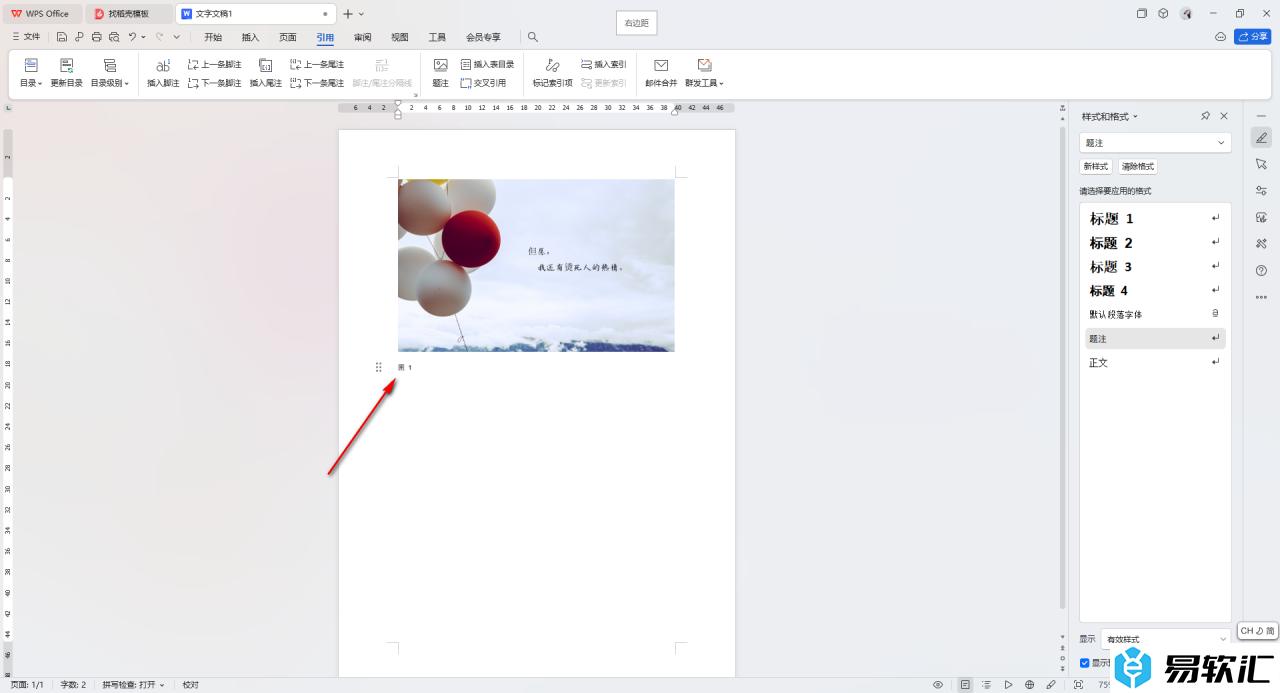The image size is (1280, 693).
Task: Switch to web layout globe view
Action: coord(1030,685)
